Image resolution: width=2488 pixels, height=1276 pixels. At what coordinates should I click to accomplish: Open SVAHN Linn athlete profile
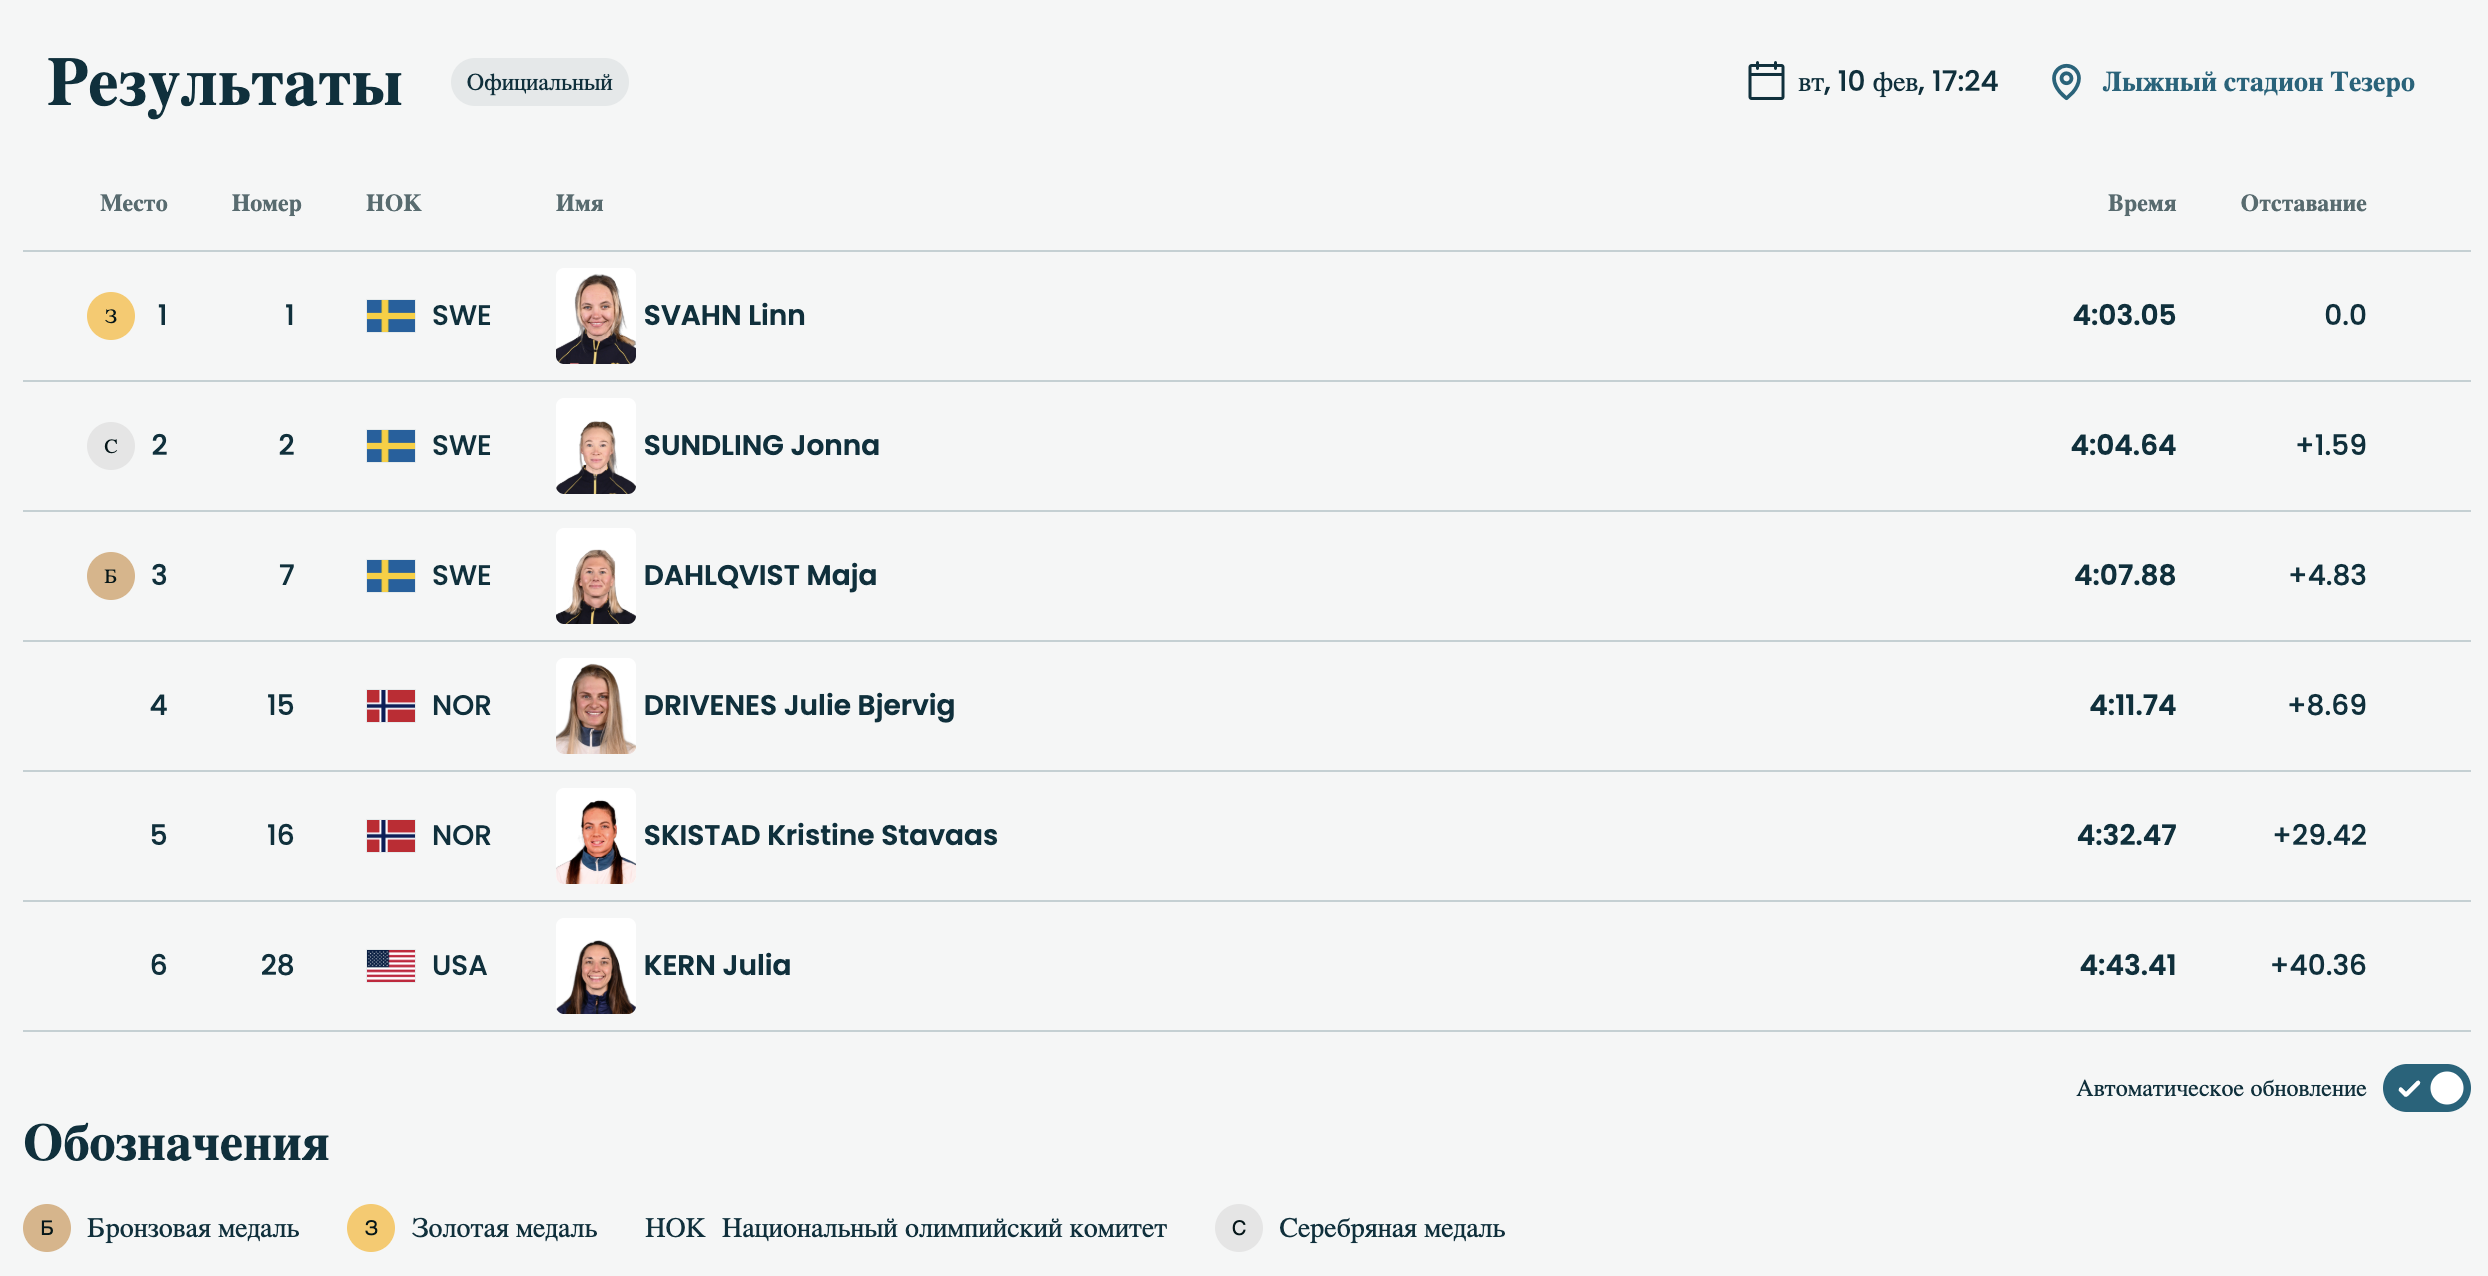pyautogui.click(x=724, y=316)
